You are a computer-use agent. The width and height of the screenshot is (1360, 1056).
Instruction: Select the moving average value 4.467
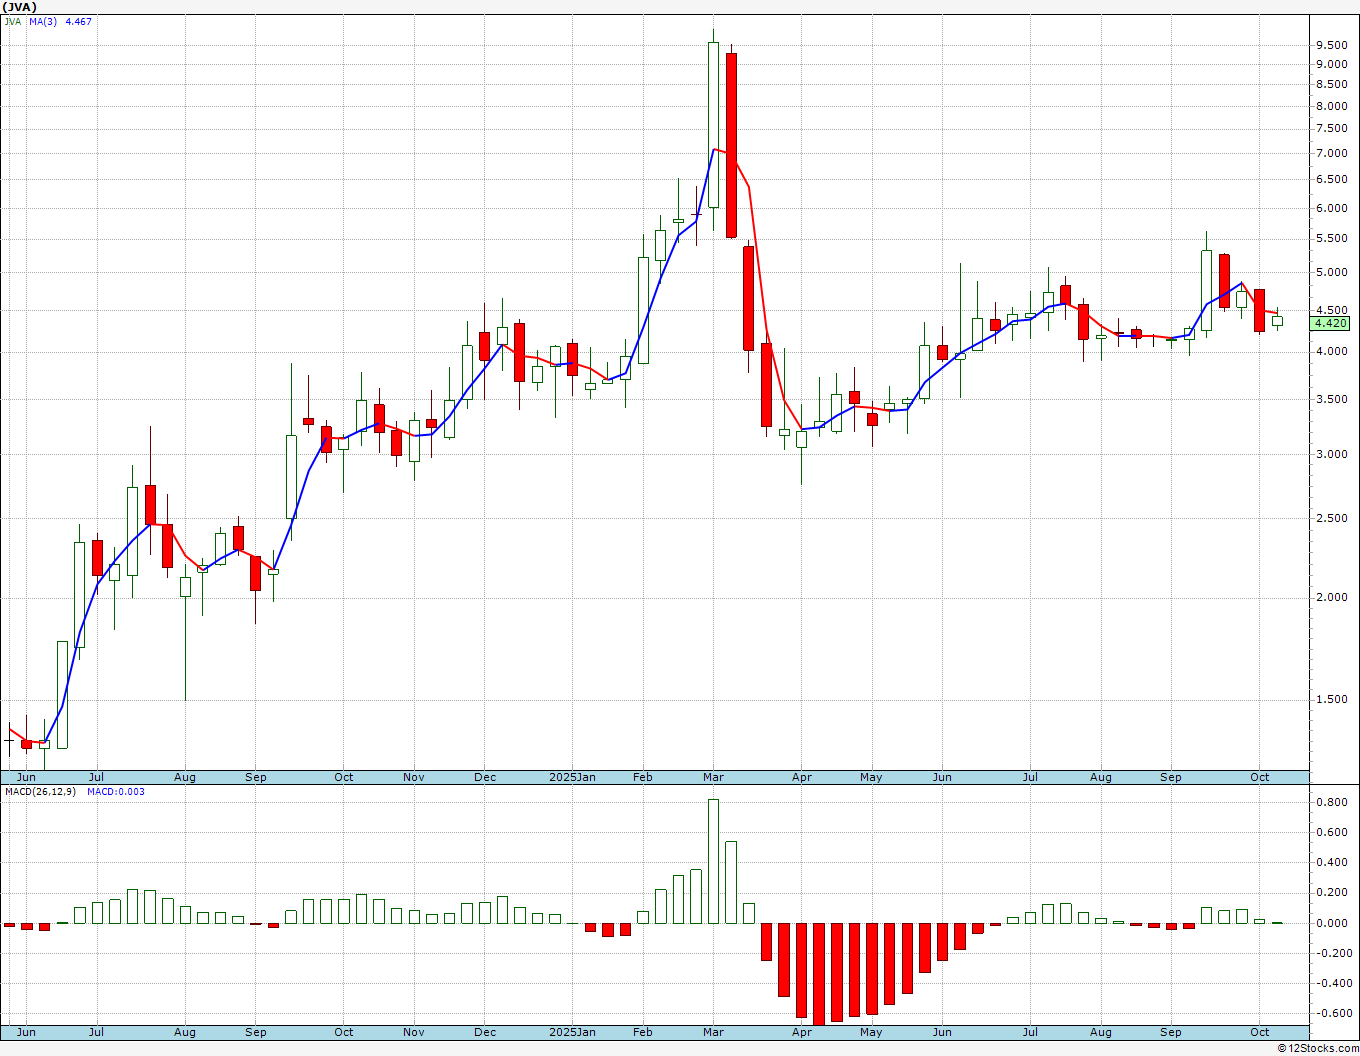pos(79,21)
